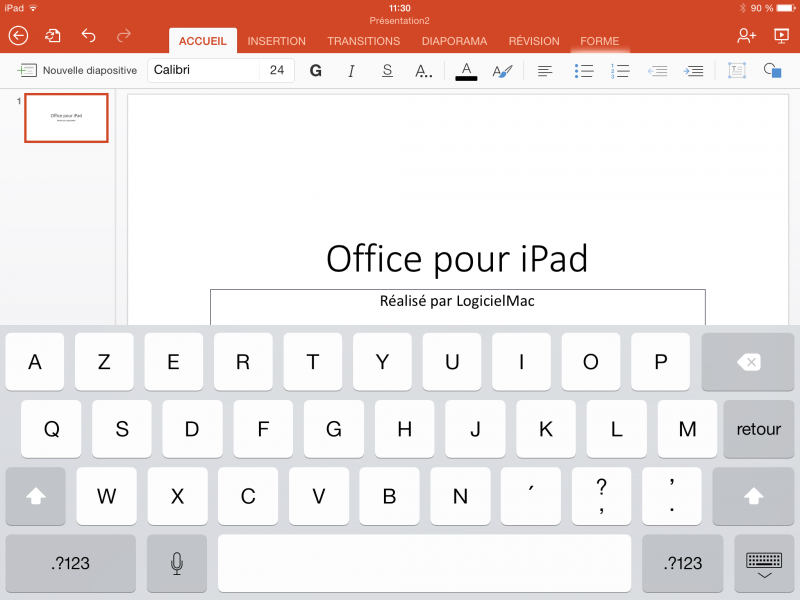This screenshot has width=800, height=600.
Task: Tap the backspace delete key
Action: pyautogui.click(x=748, y=362)
